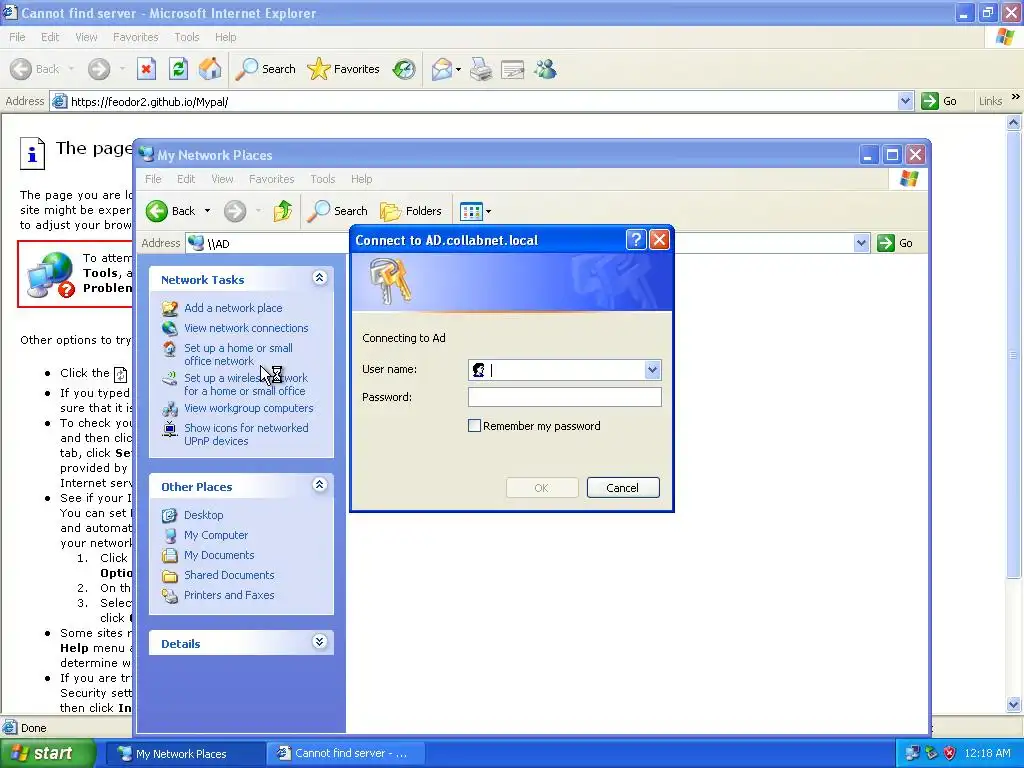This screenshot has height=768, width=1024.
Task: Open Favorites menu in My Network Places
Action: click(x=272, y=179)
